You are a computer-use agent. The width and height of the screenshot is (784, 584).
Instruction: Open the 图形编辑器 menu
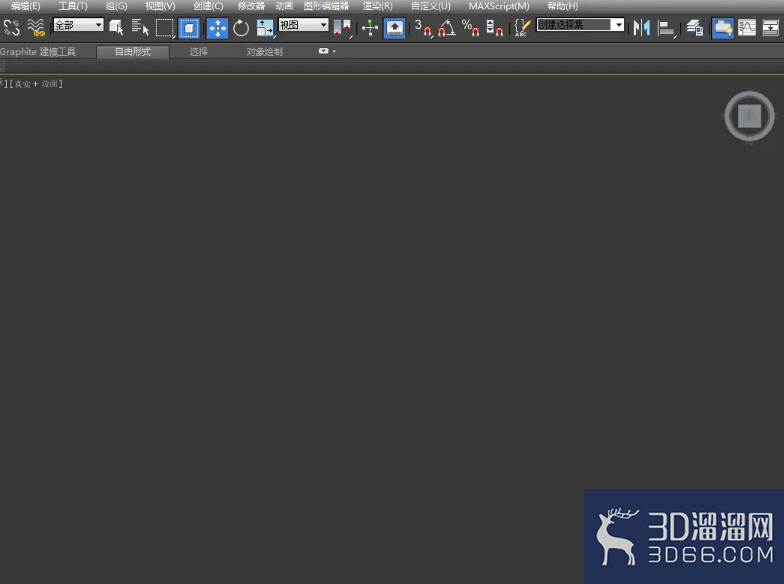[x=326, y=6]
